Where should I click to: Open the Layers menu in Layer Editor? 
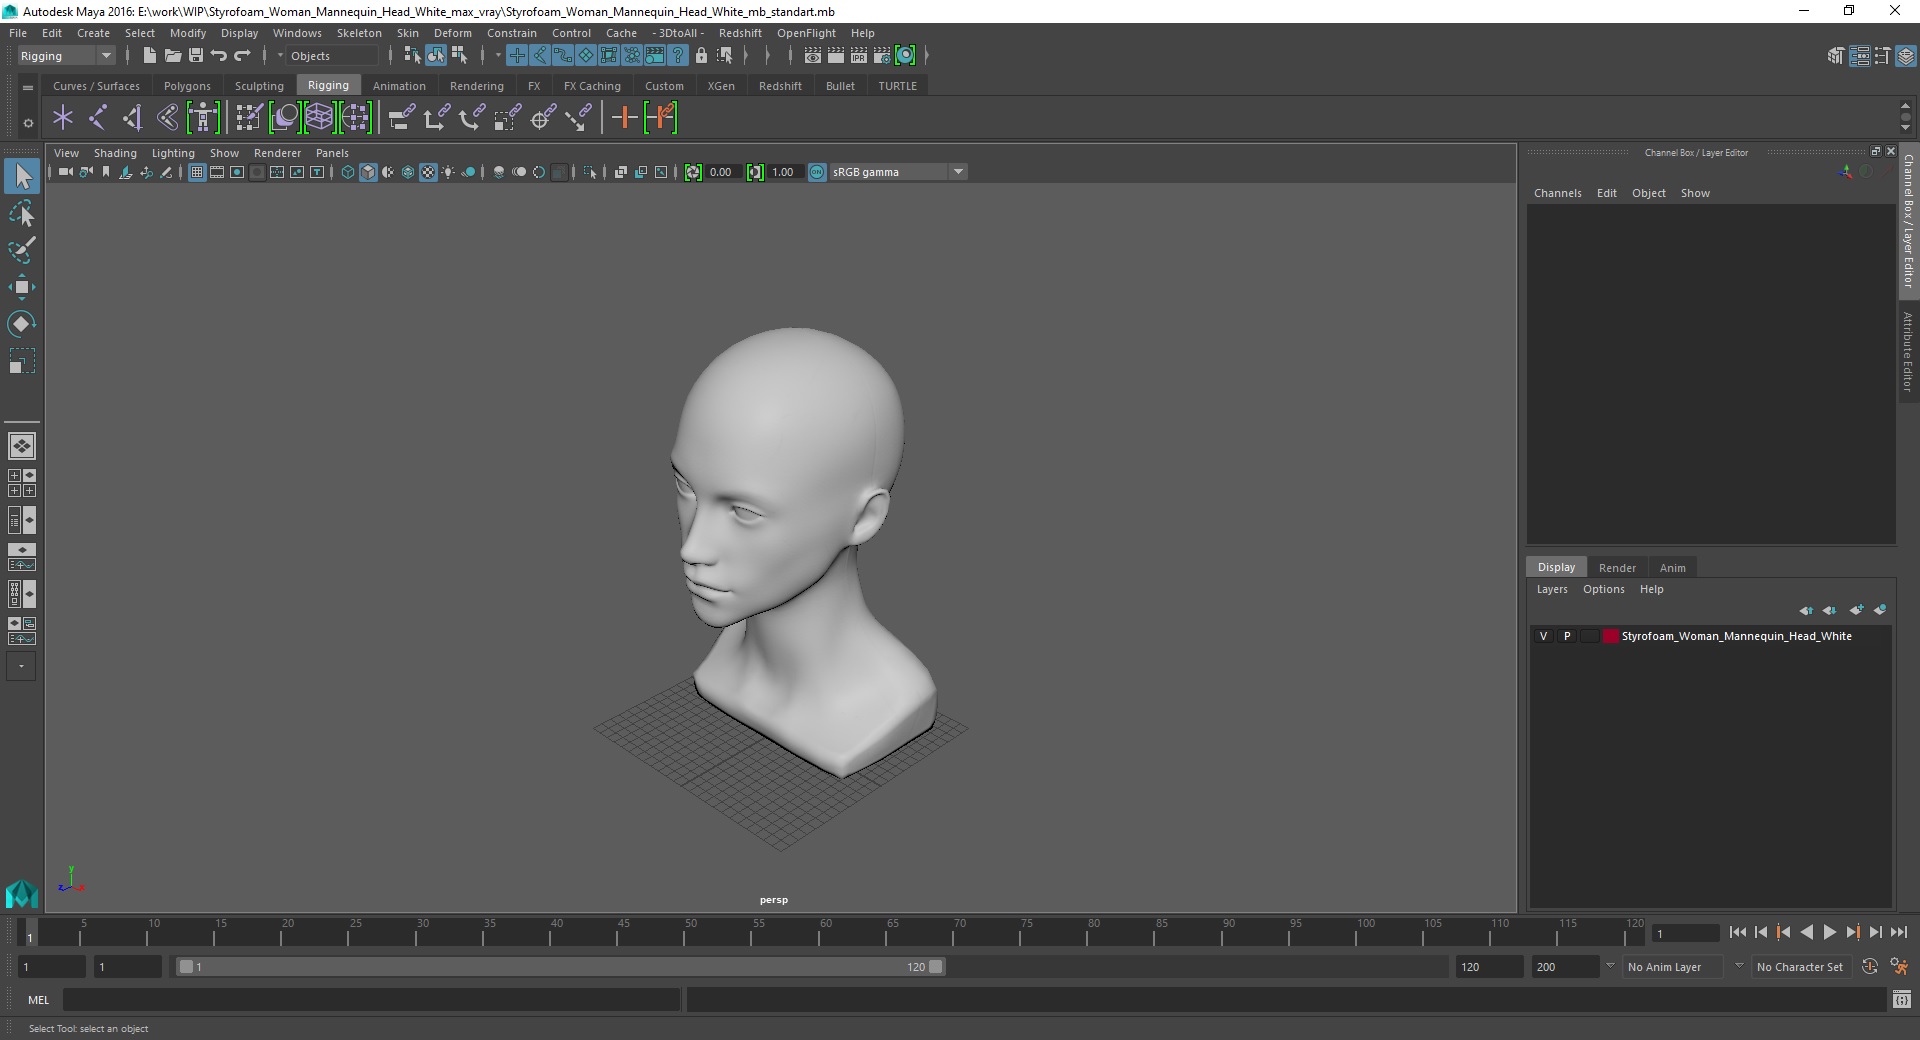coord(1552,589)
